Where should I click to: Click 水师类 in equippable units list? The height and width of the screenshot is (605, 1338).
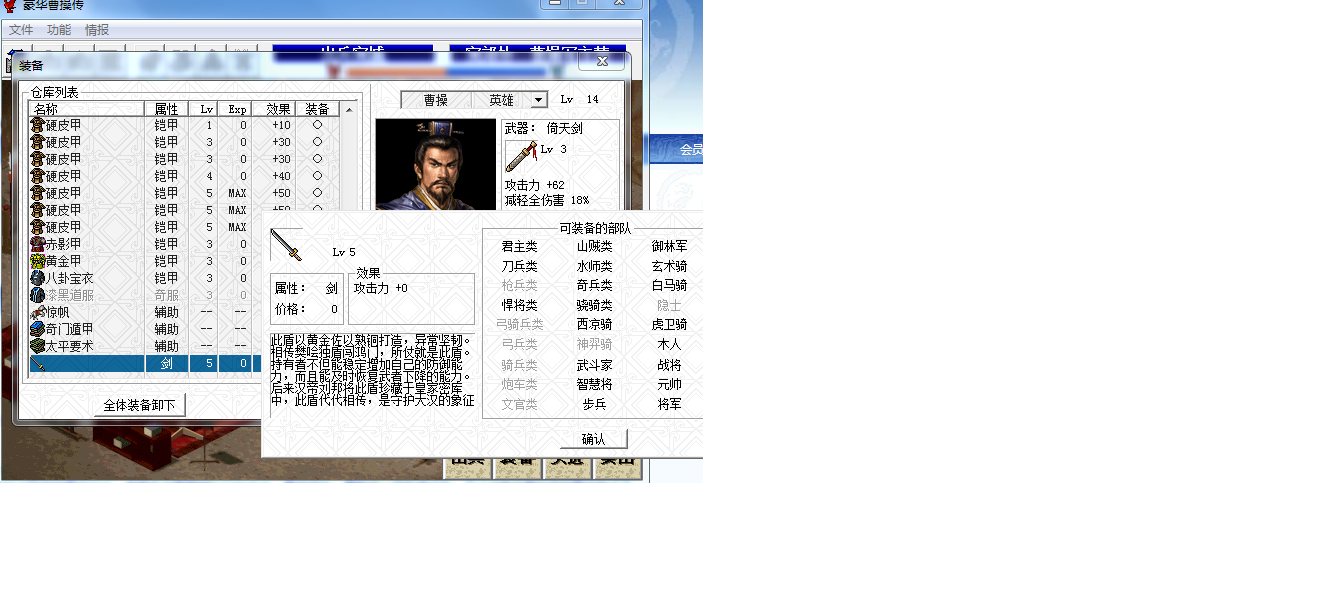[594, 266]
